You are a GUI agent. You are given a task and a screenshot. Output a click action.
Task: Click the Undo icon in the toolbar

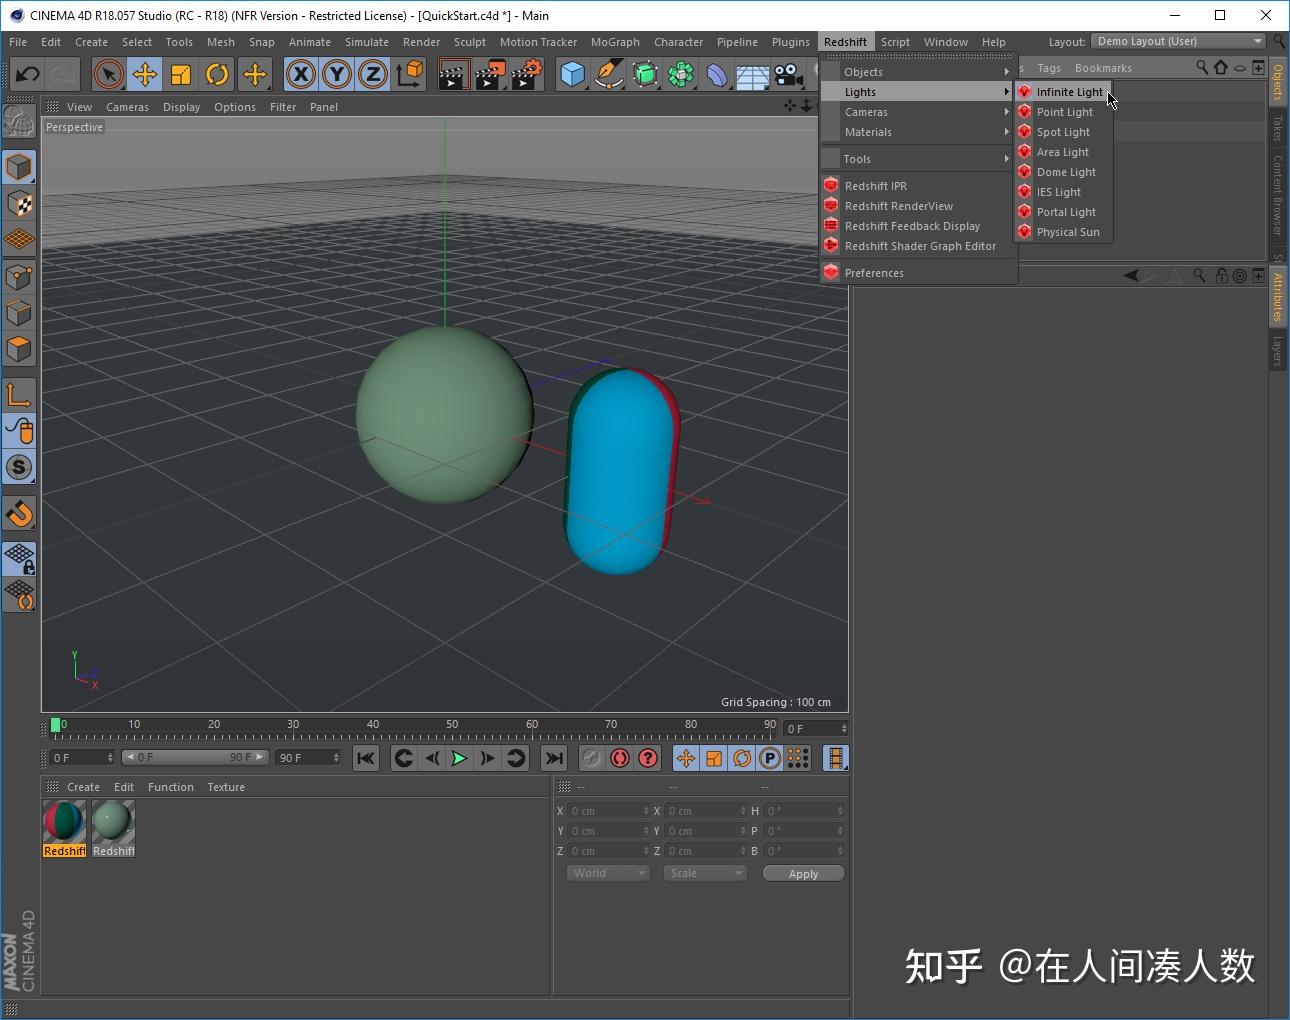pos(27,74)
